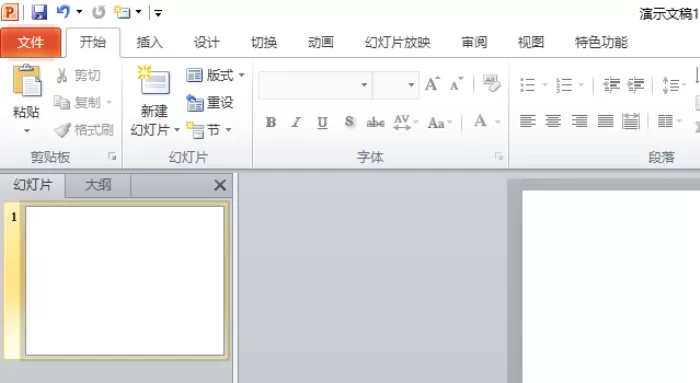Click the 剪切 cut button

[78, 75]
